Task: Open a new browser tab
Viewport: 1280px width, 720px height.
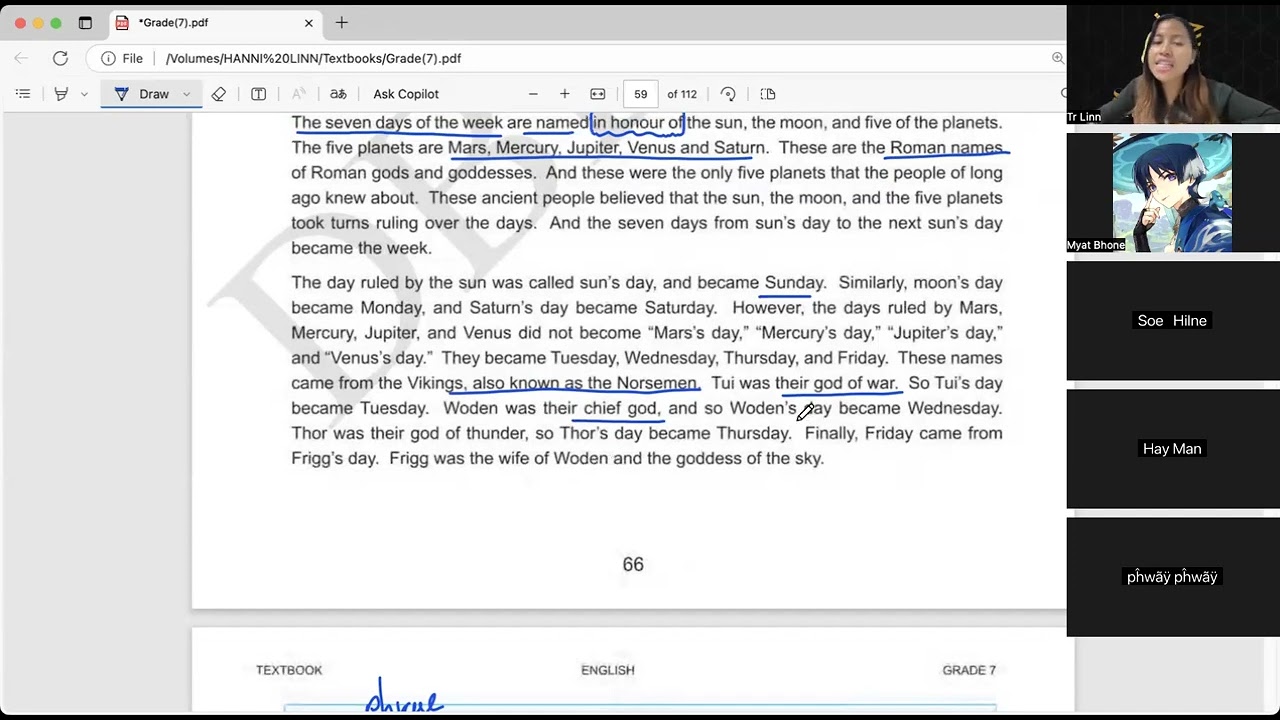Action: click(342, 22)
